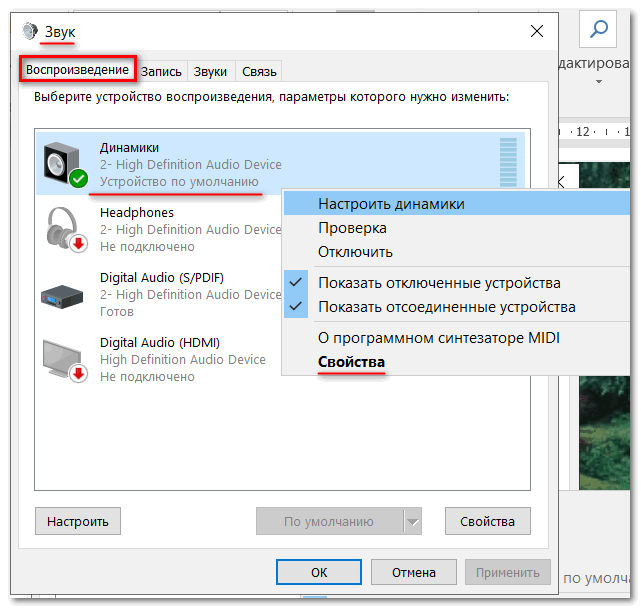Expand the dropdown arrow under Редактирование in background

click(598, 81)
